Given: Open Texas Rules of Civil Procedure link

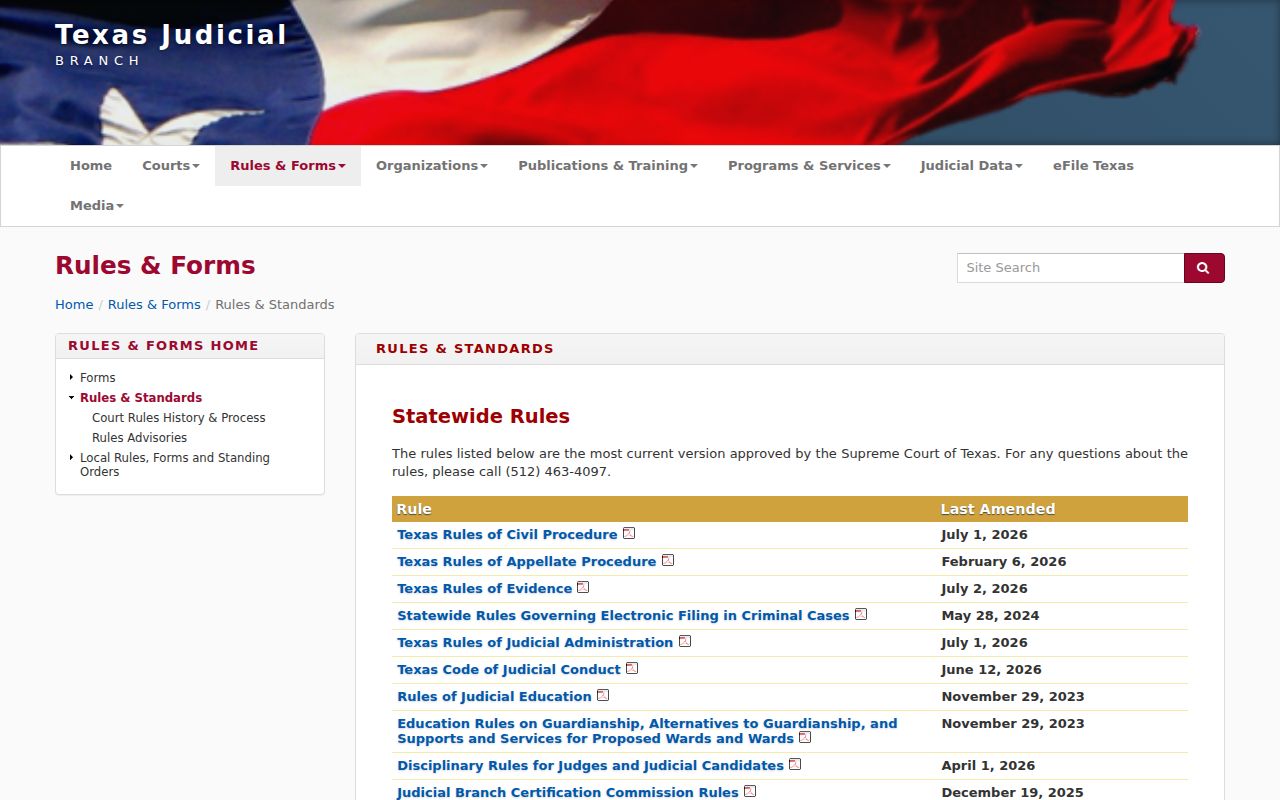Looking at the screenshot, I should [x=507, y=534].
